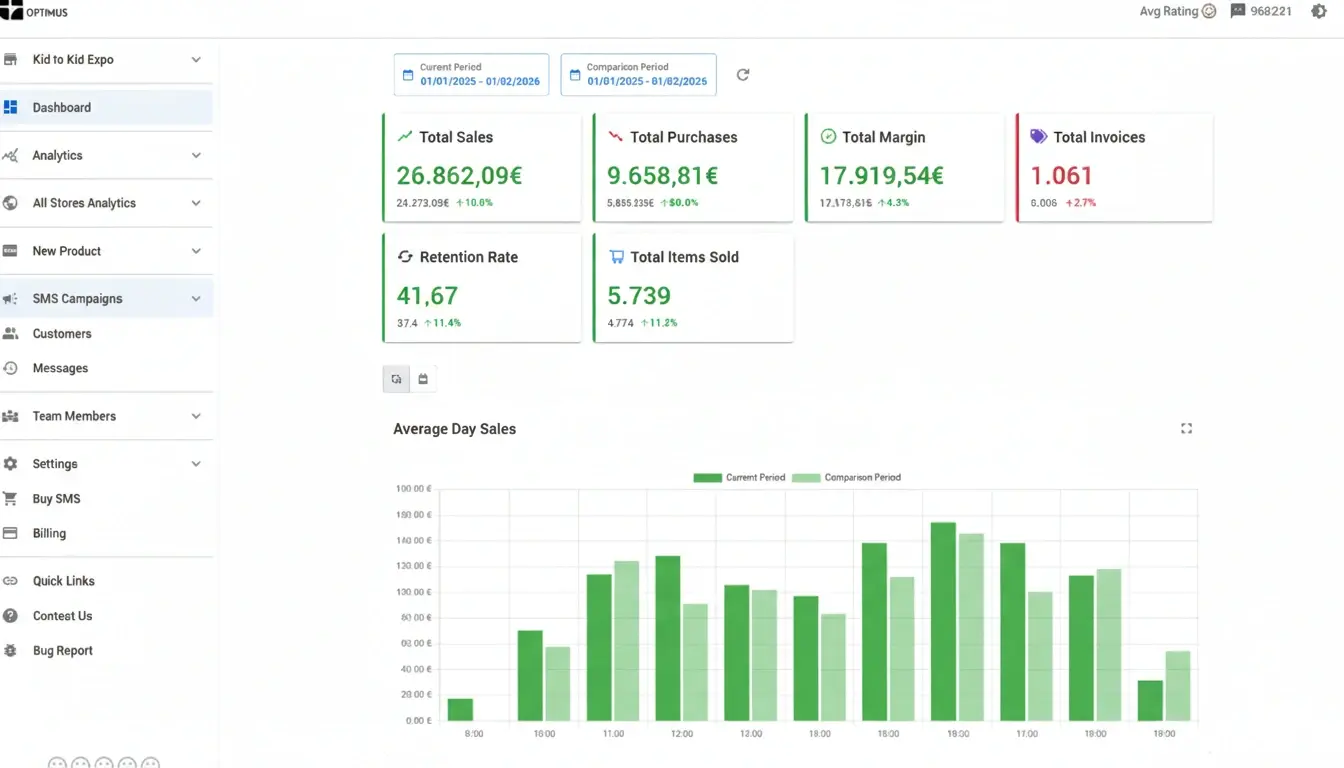Viewport: 1344px width, 768px height.
Task: Collapse the SMS Campaigns section
Action: [196, 299]
